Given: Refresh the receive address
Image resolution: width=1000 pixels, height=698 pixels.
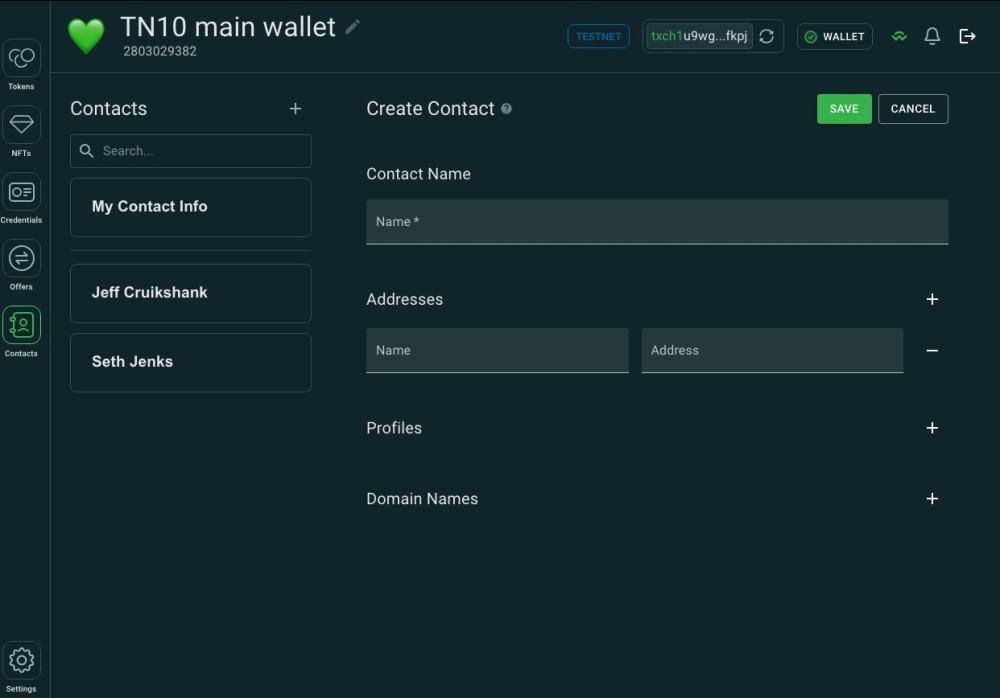Looking at the screenshot, I should pos(767,36).
